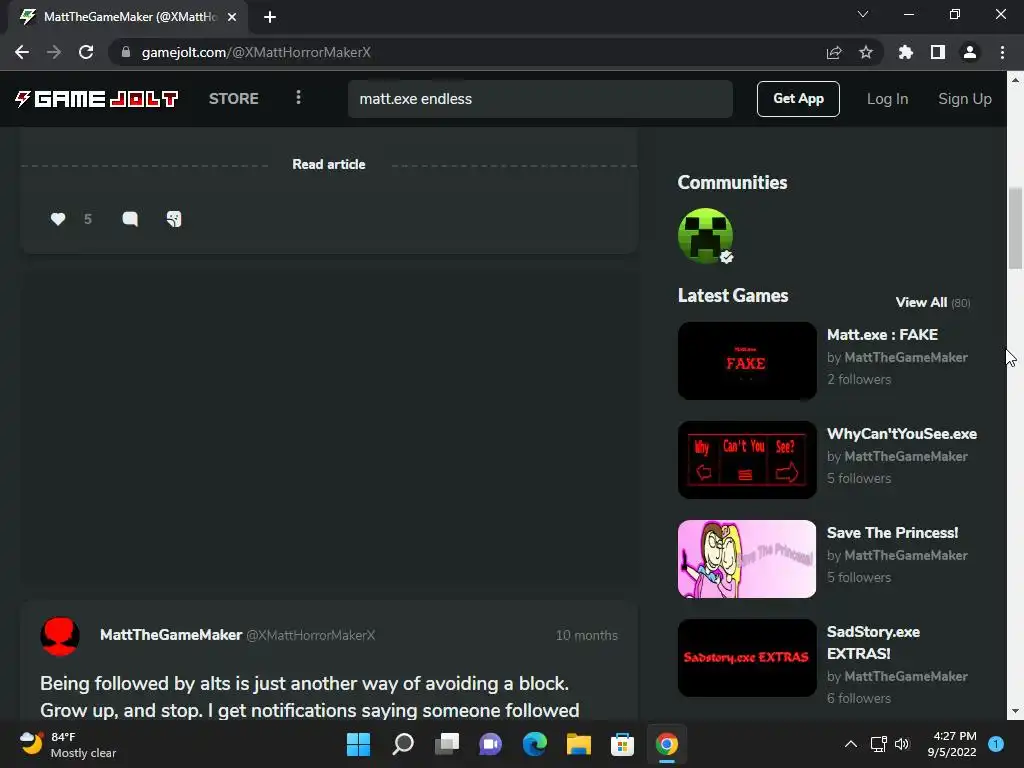Open a new browser tab
Screen dimensions: 1024x768
pyautogui.click(x=270, y=17)
